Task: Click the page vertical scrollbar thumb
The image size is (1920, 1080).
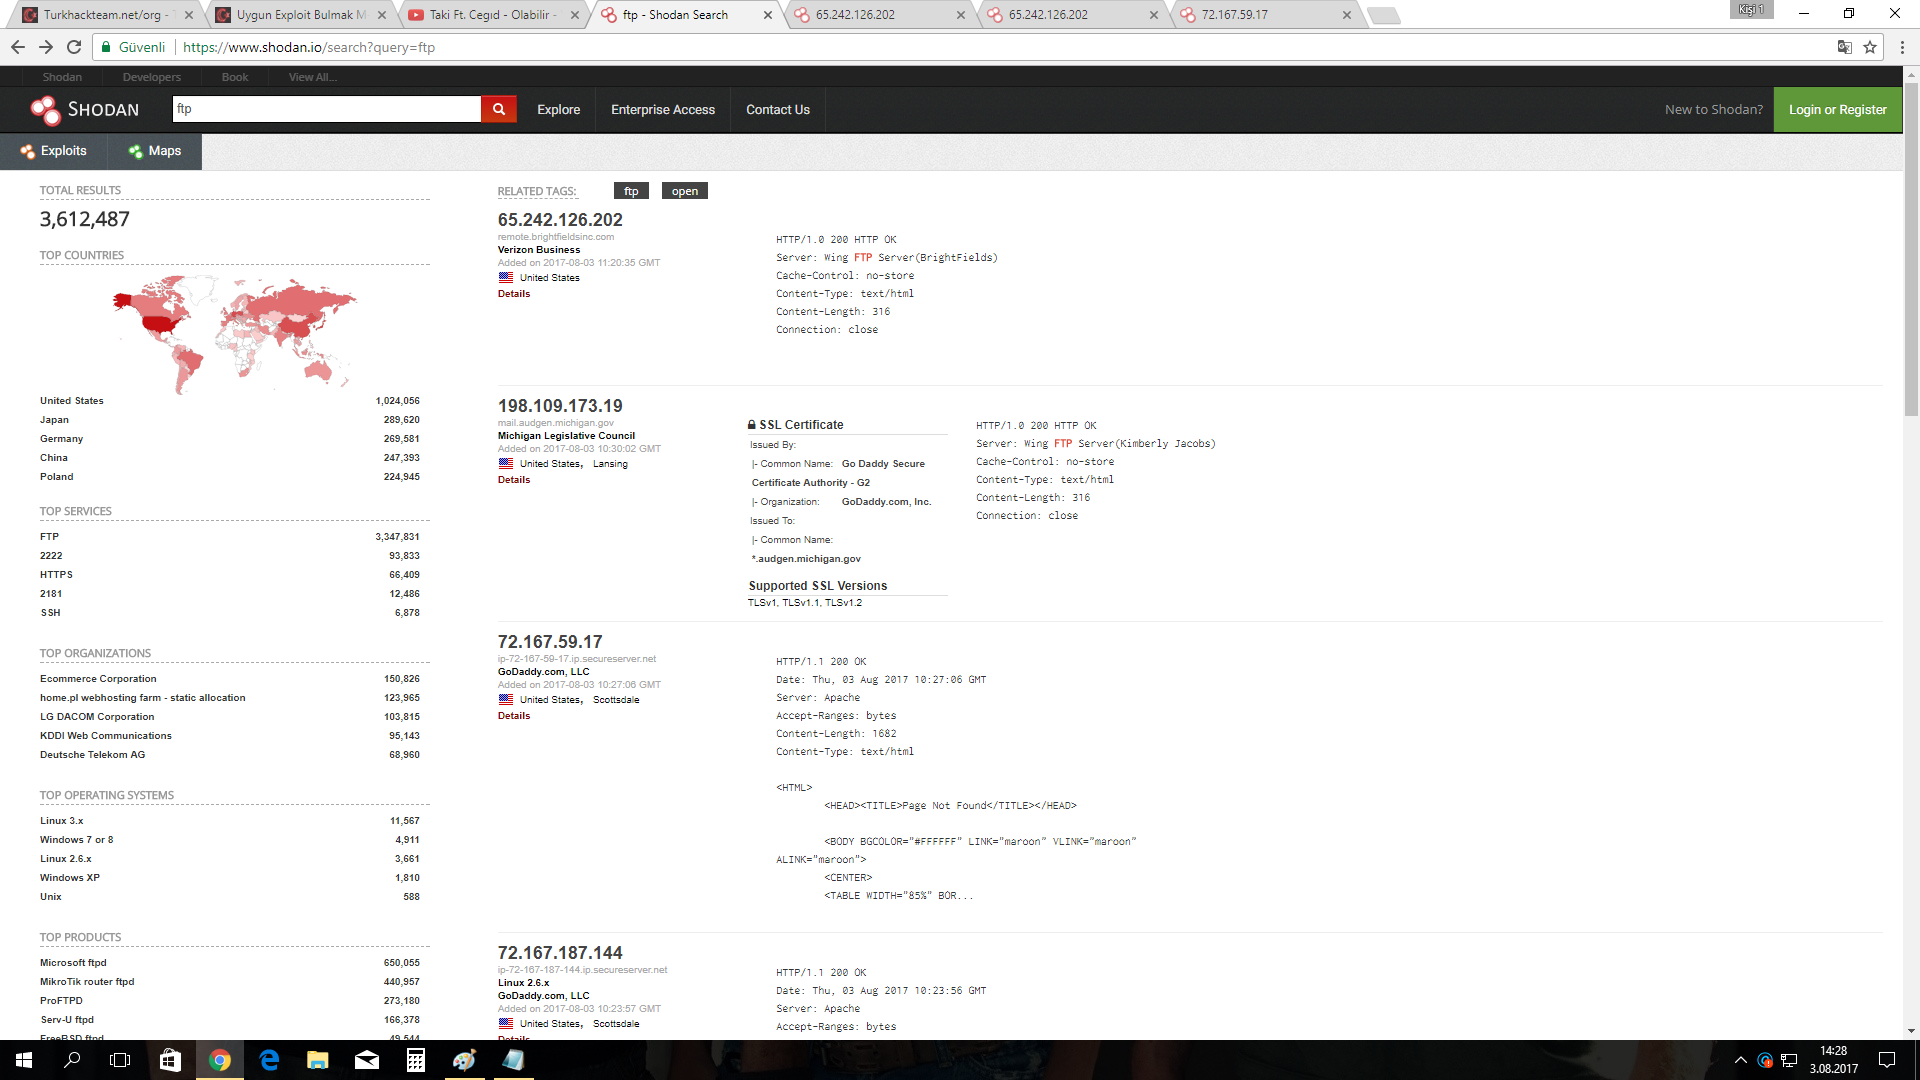Action: [x=1911, y=248]
